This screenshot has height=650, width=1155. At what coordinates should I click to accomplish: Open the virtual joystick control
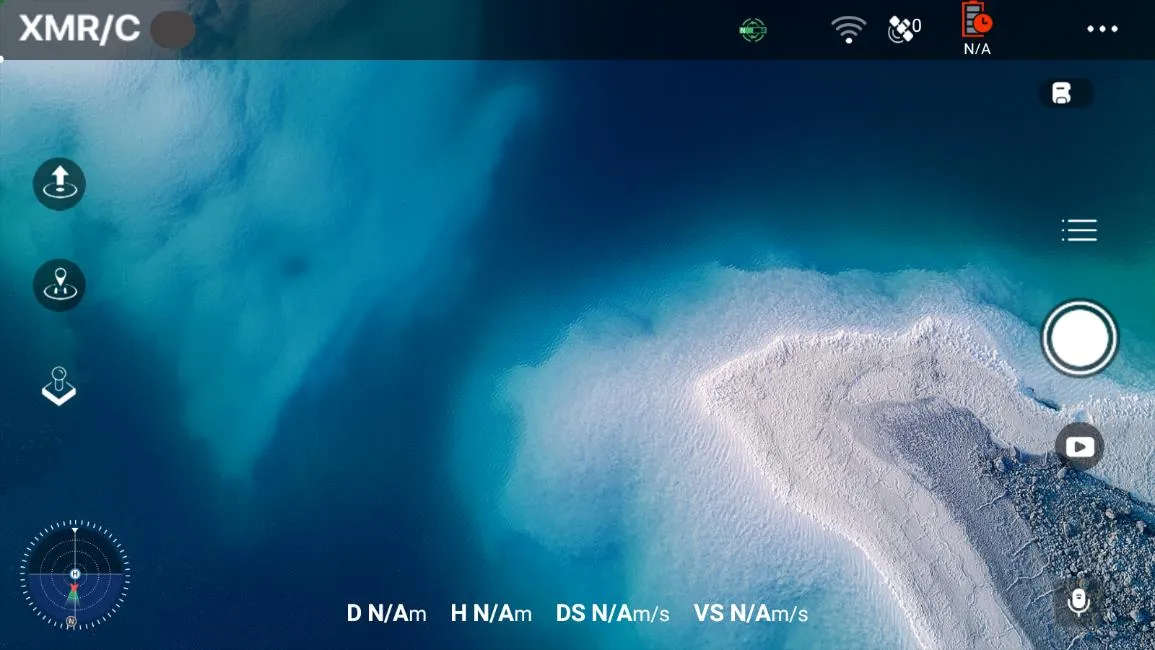(x=59, y=386)
